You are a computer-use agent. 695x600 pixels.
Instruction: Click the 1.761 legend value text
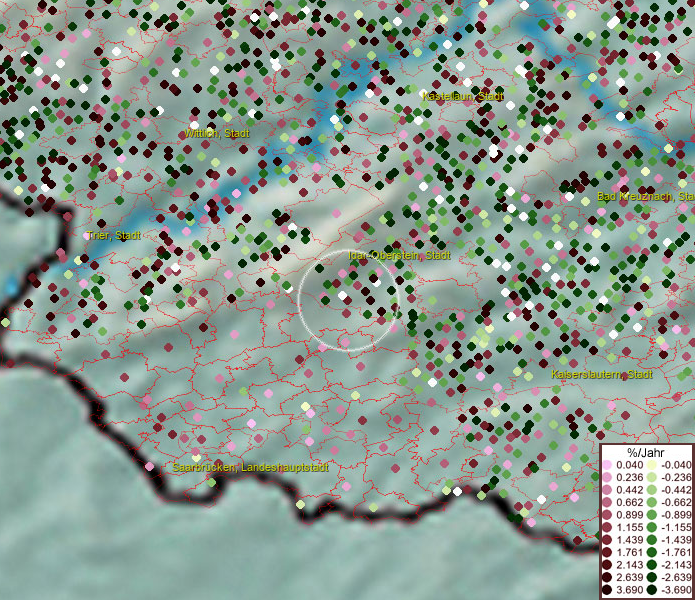pos(629,553)
